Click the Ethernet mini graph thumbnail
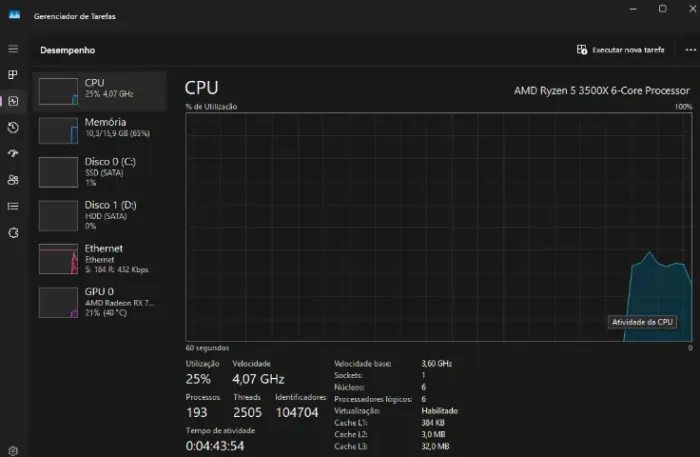The width and height of the screenshot is (700, 457). (x=58, y=259)
